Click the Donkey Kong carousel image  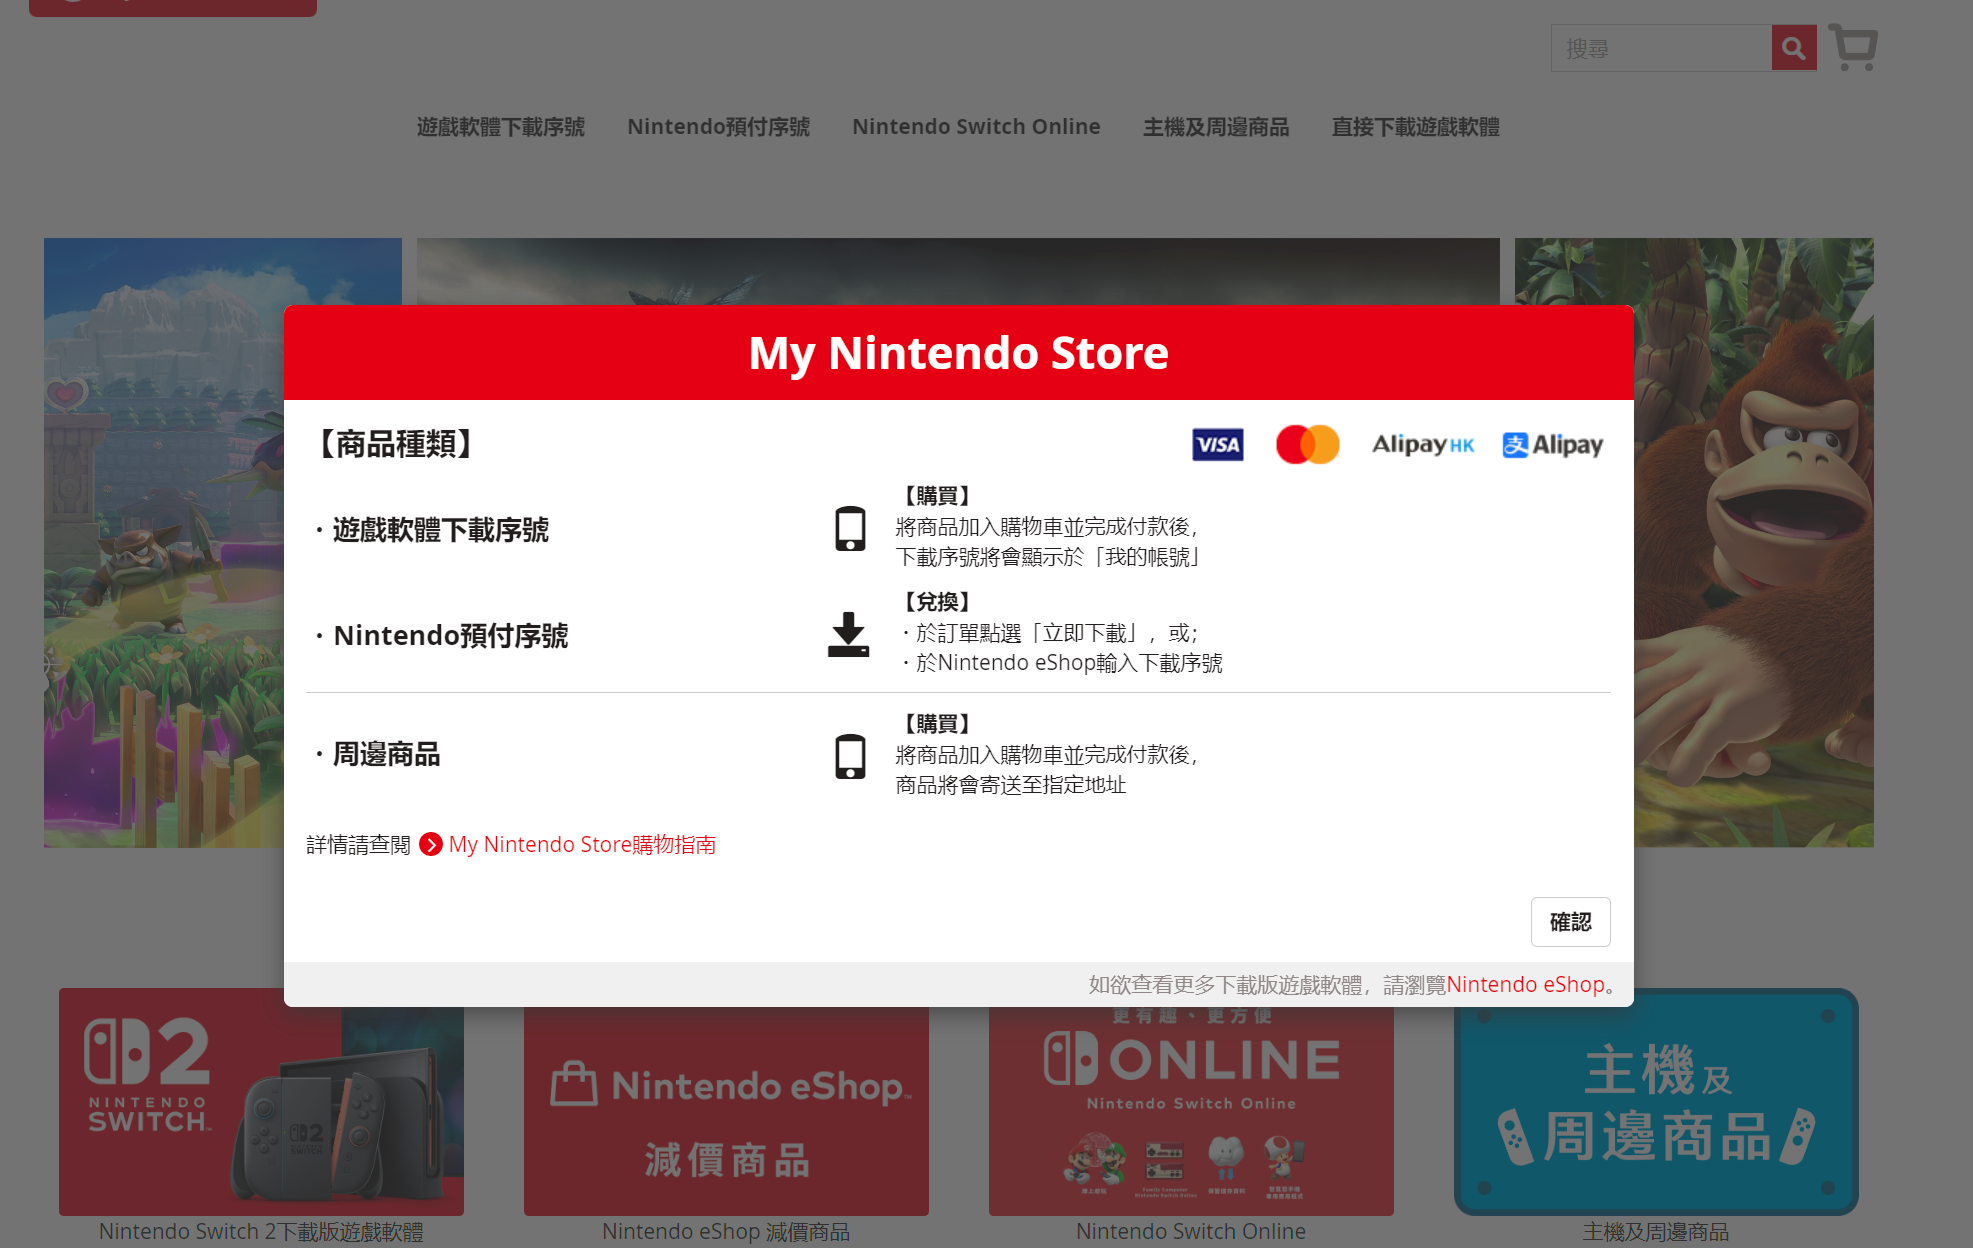point(1754,542)
